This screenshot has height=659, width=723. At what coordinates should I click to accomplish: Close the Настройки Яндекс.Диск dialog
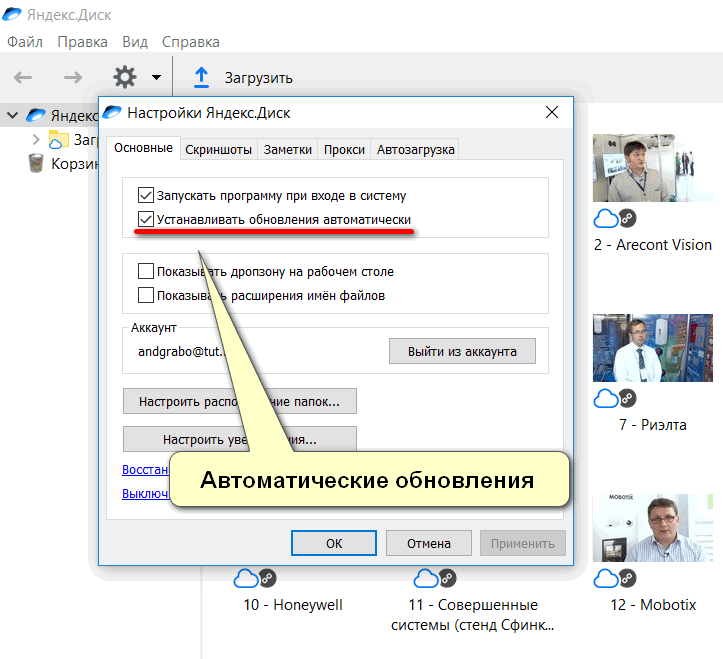552,112
